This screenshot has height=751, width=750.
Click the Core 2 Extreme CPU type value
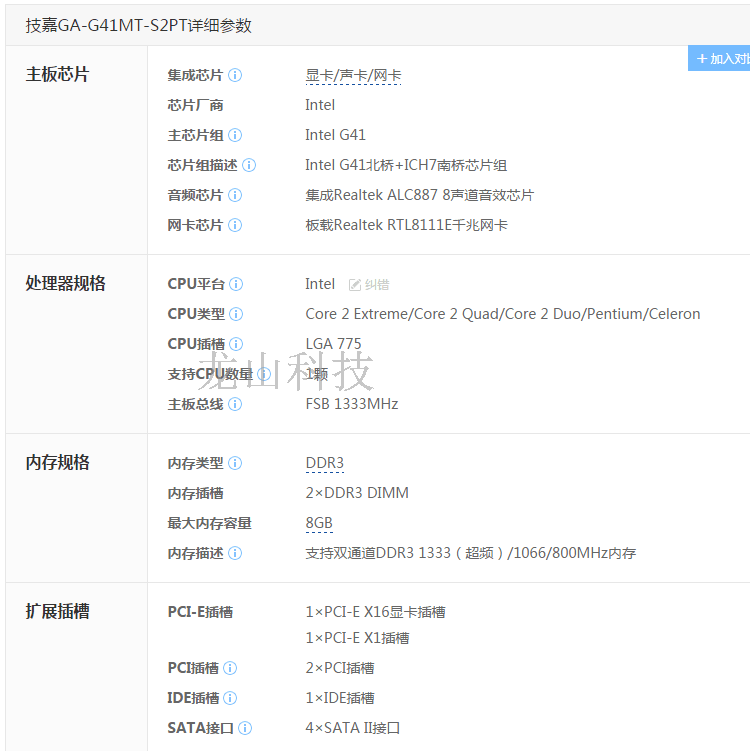click(x=503, y=314)
